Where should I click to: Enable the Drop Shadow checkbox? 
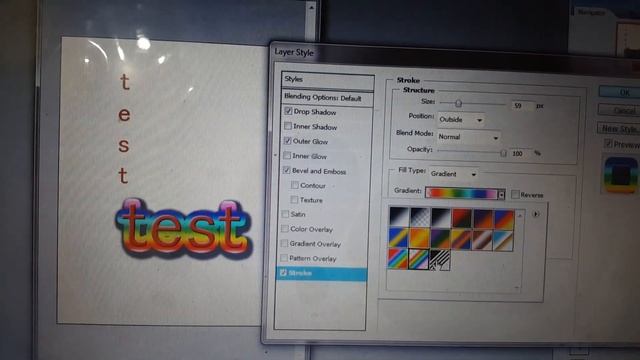pyautogui.click(x=288, y=111)
